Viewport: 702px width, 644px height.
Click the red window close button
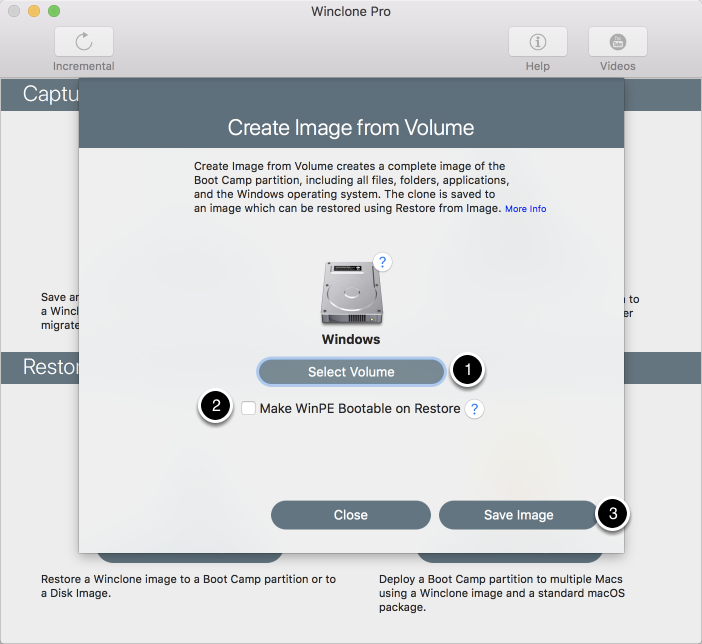[14, 11]
